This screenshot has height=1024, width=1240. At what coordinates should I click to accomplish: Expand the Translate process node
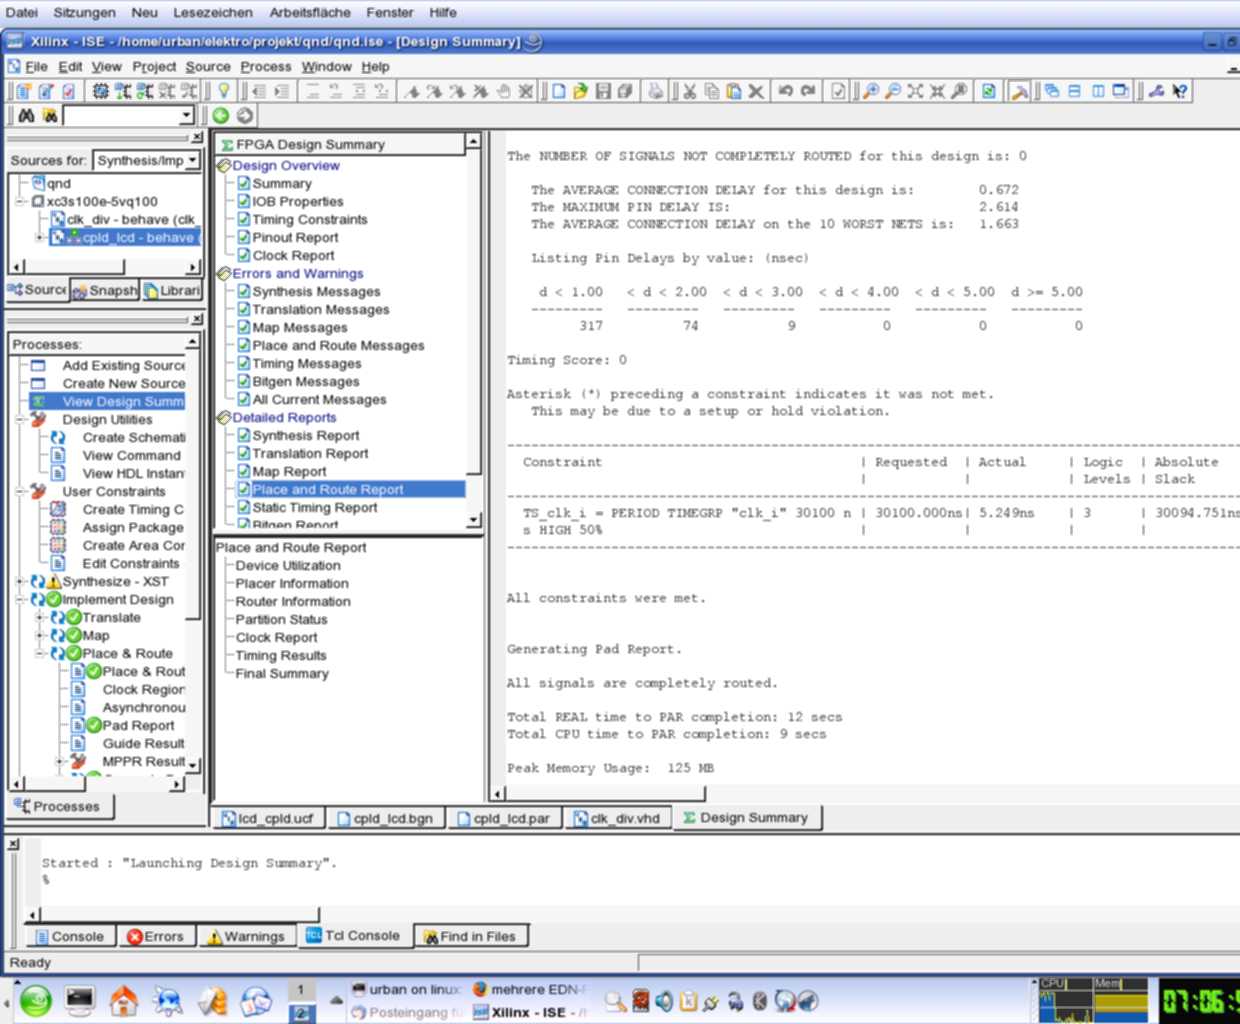40,617
